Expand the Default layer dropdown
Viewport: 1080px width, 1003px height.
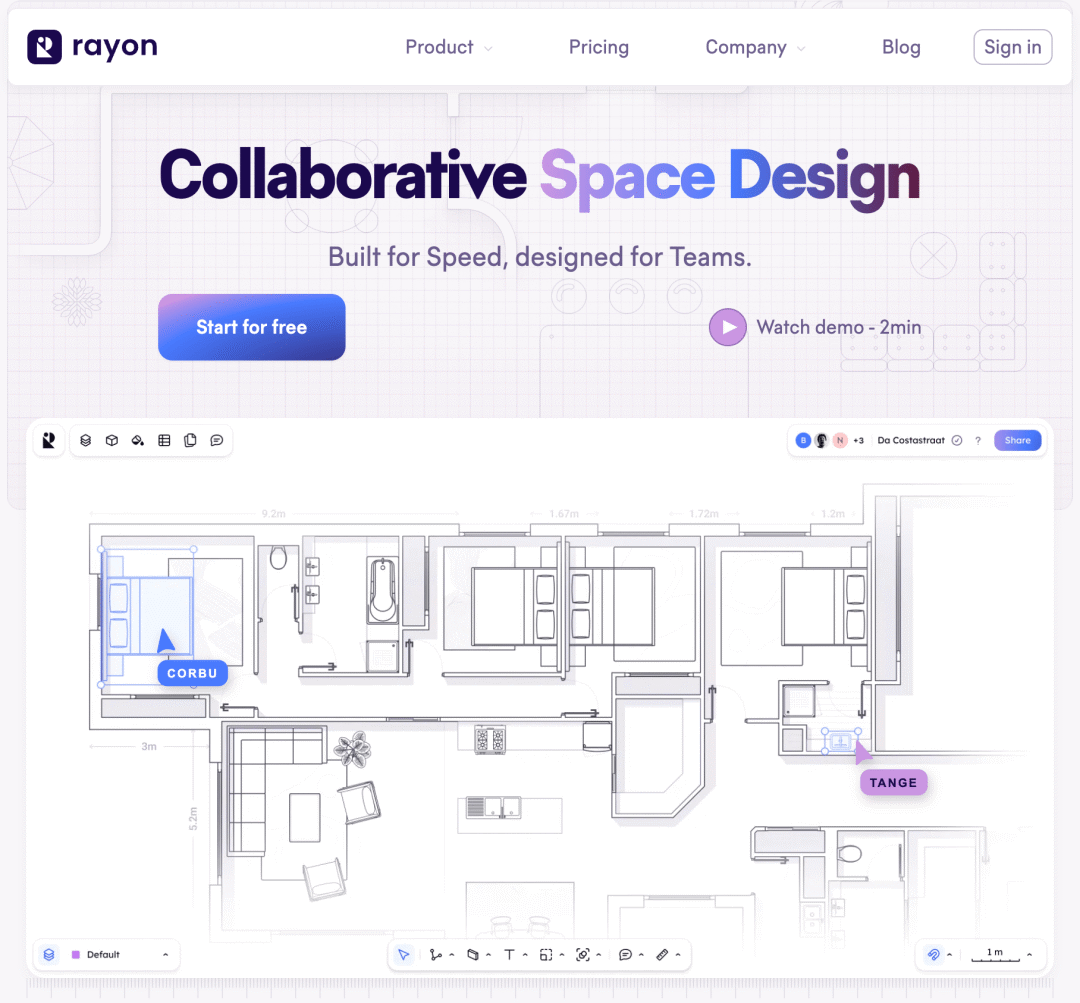coord(165,955)
